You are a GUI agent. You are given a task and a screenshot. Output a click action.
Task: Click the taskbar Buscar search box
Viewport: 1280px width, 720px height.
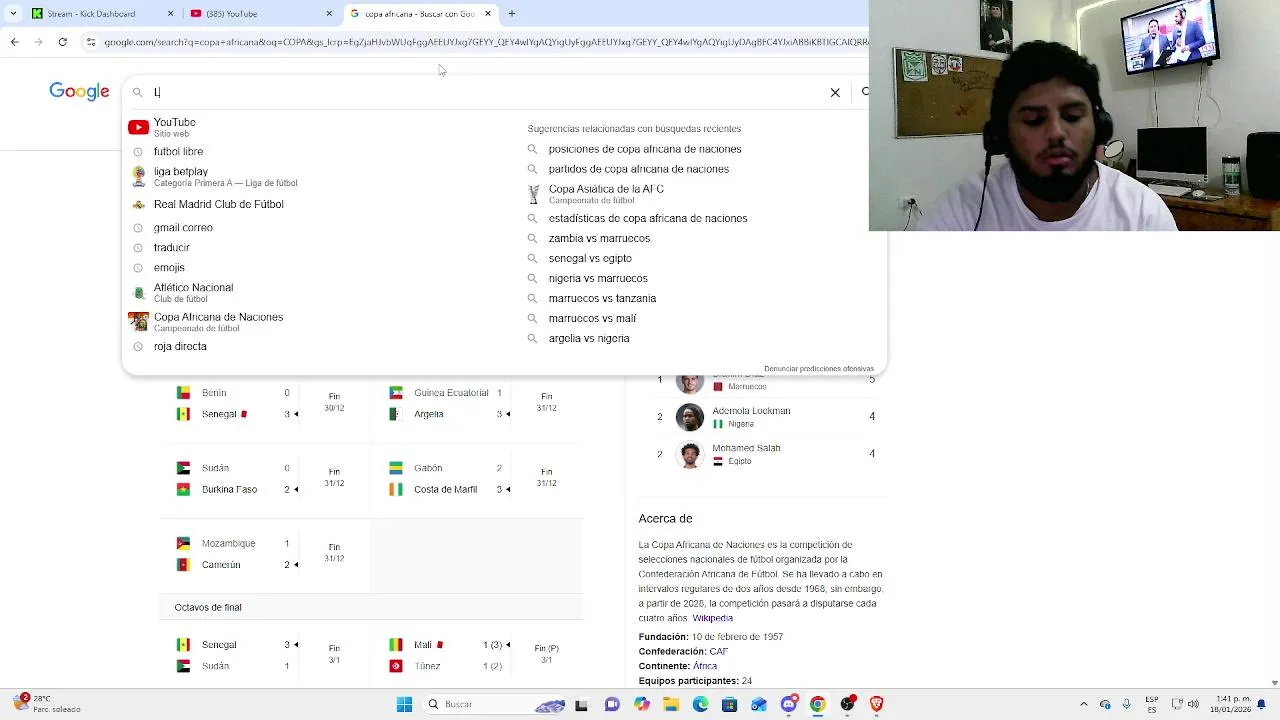pyautogui.click(x=495, y=704)
